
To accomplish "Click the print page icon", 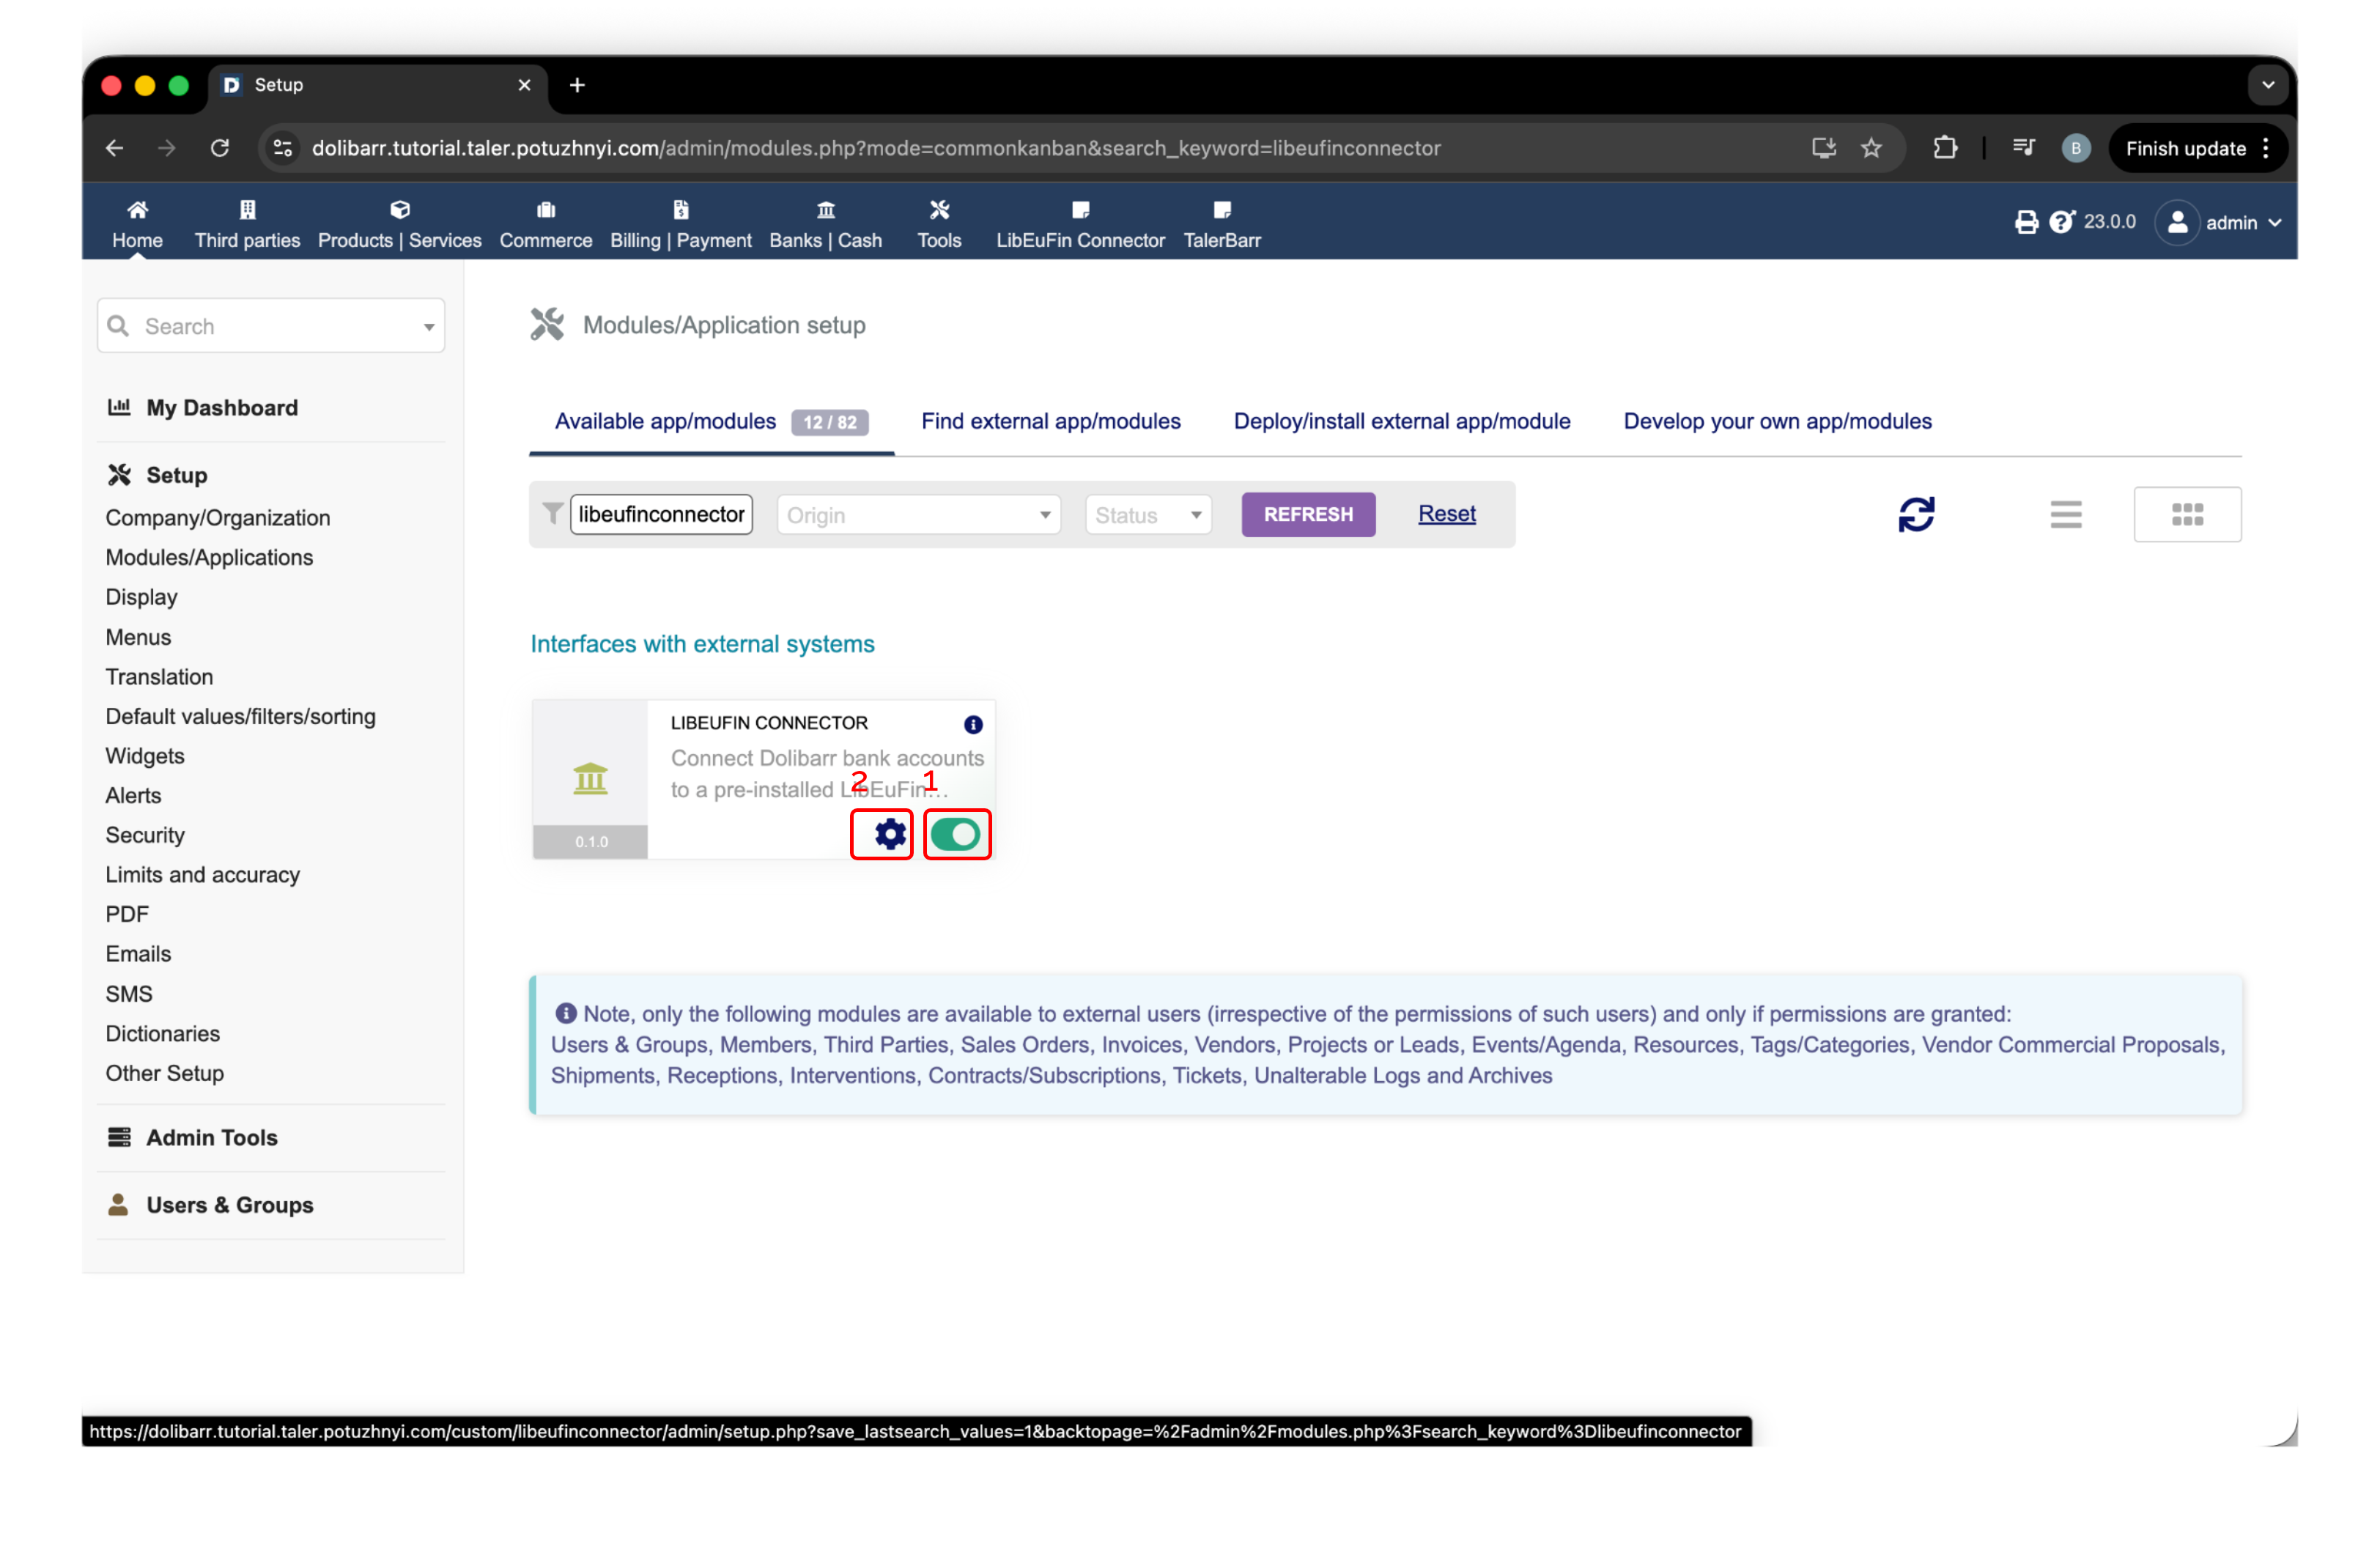I will click(2025, 222).
